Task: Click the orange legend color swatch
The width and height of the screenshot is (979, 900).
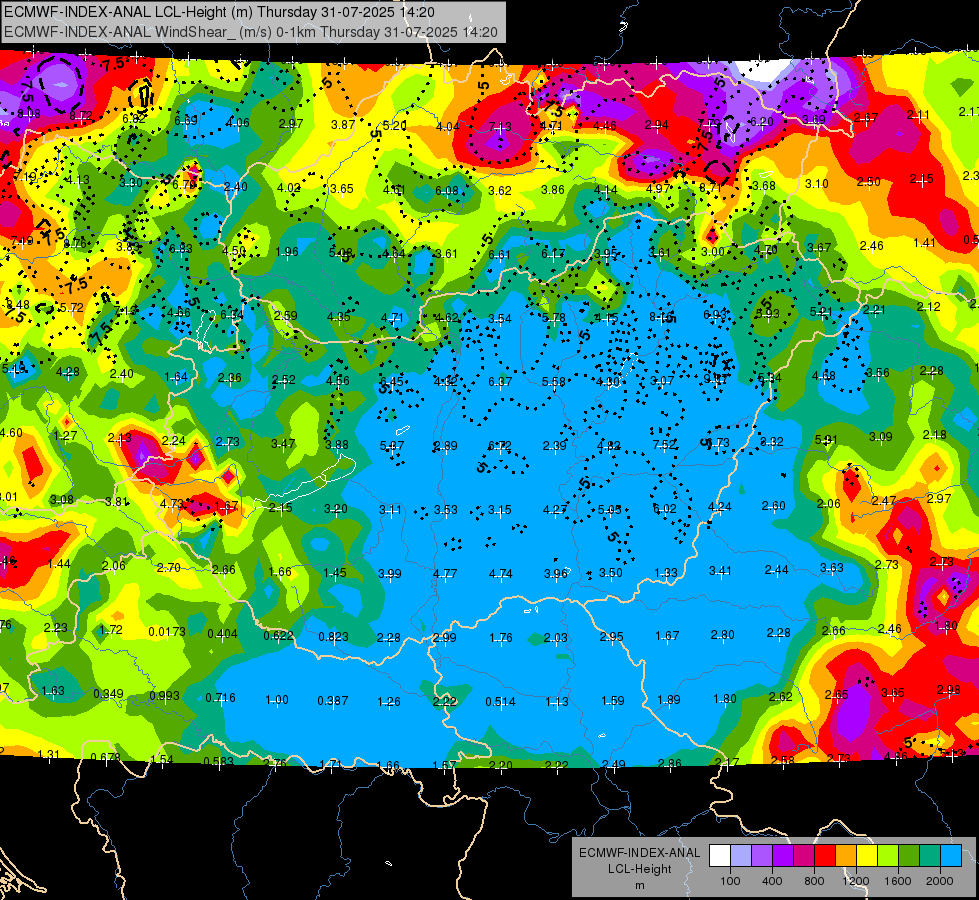Action: click(846, 855)
